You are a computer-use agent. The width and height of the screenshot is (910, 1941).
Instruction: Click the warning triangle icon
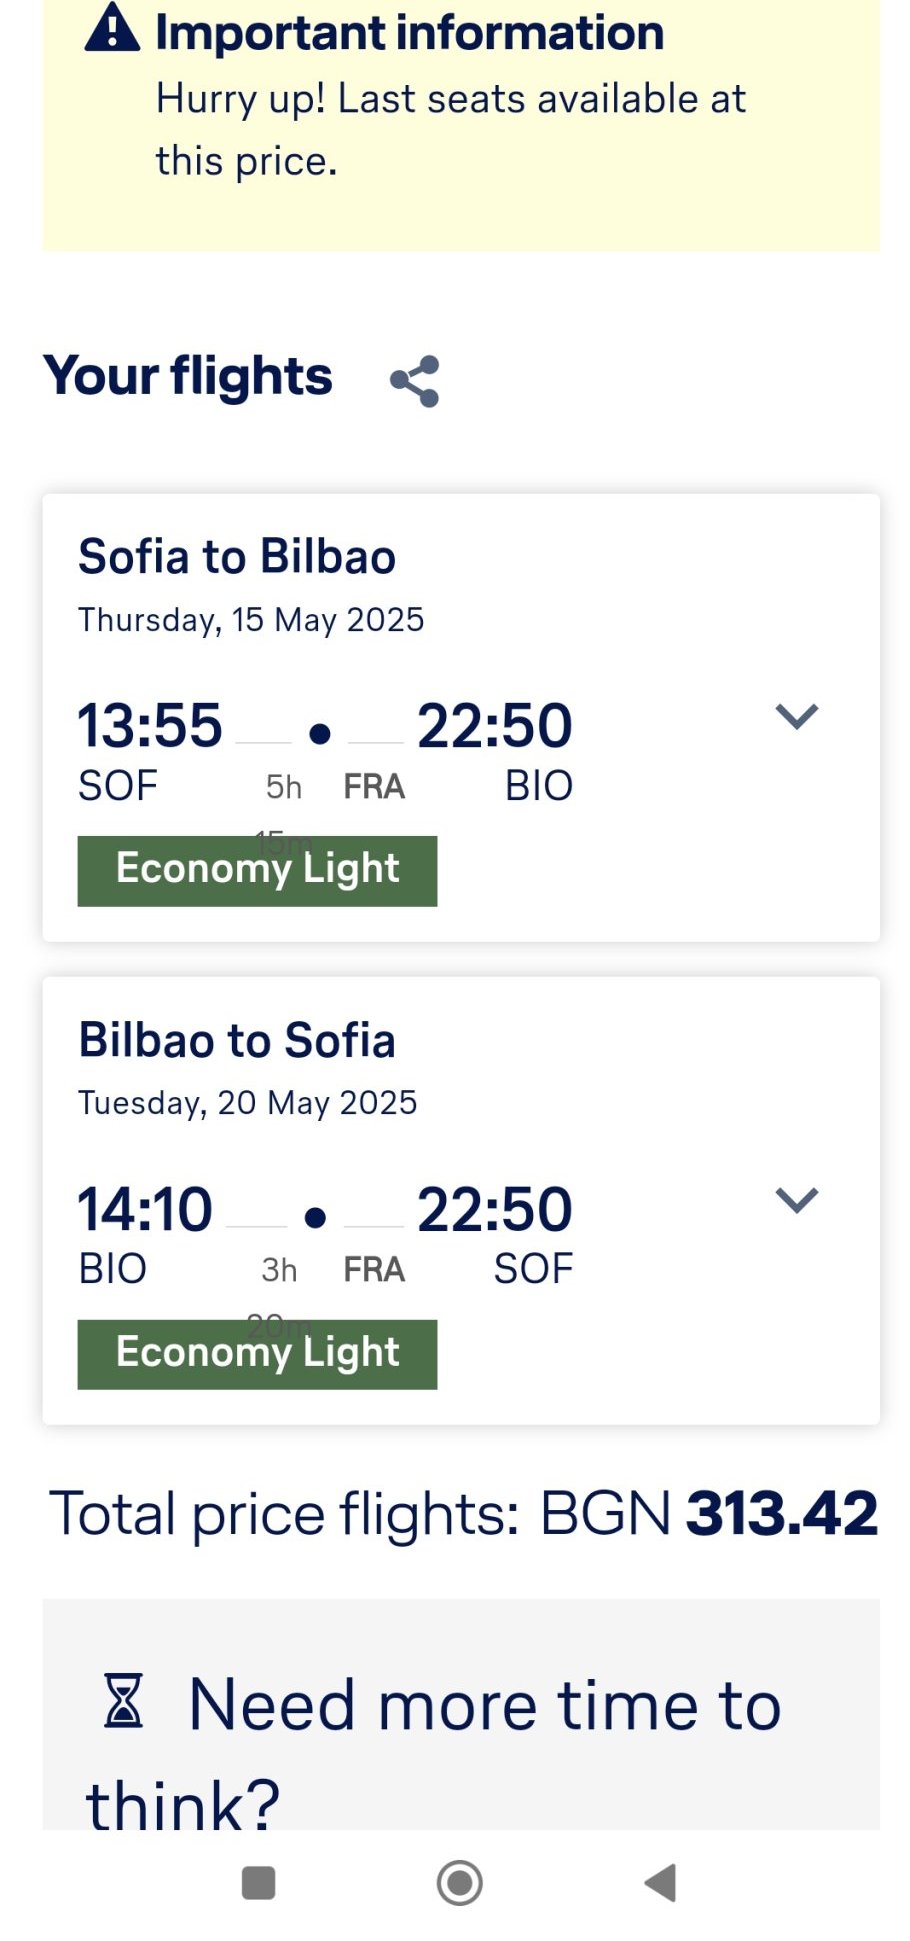pos(112,29)
